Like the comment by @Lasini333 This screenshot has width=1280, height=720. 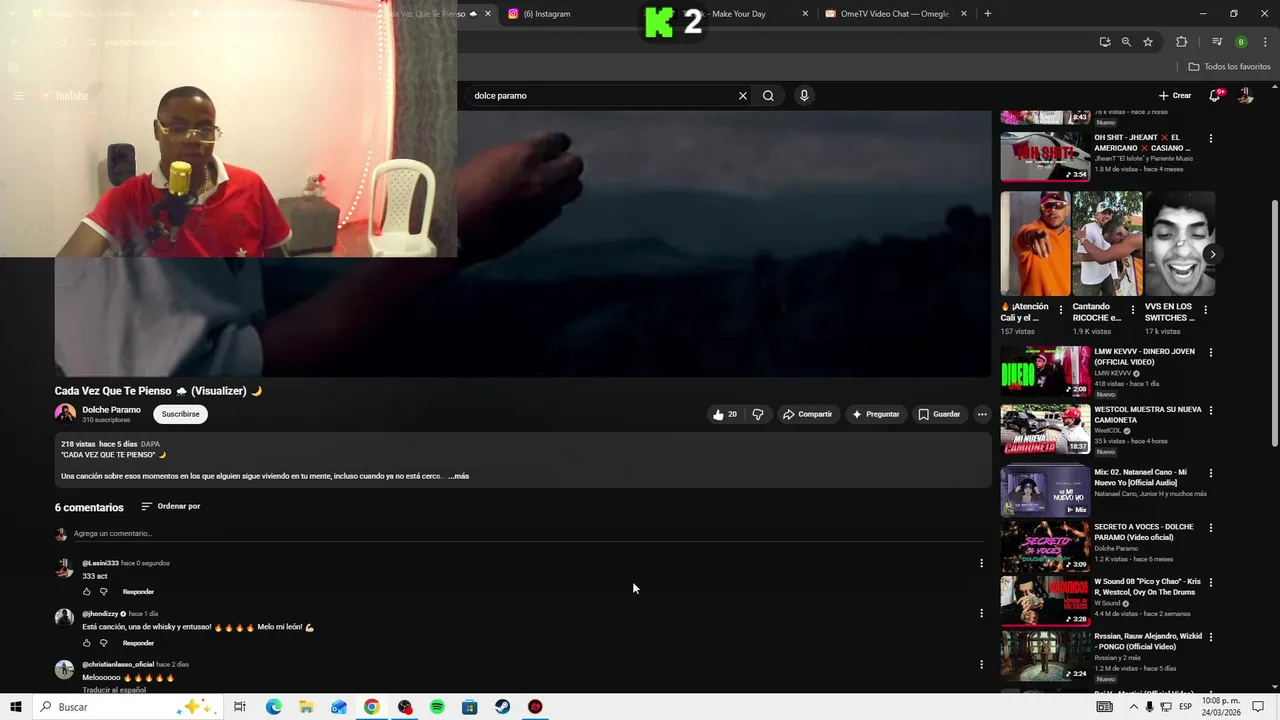86,592
